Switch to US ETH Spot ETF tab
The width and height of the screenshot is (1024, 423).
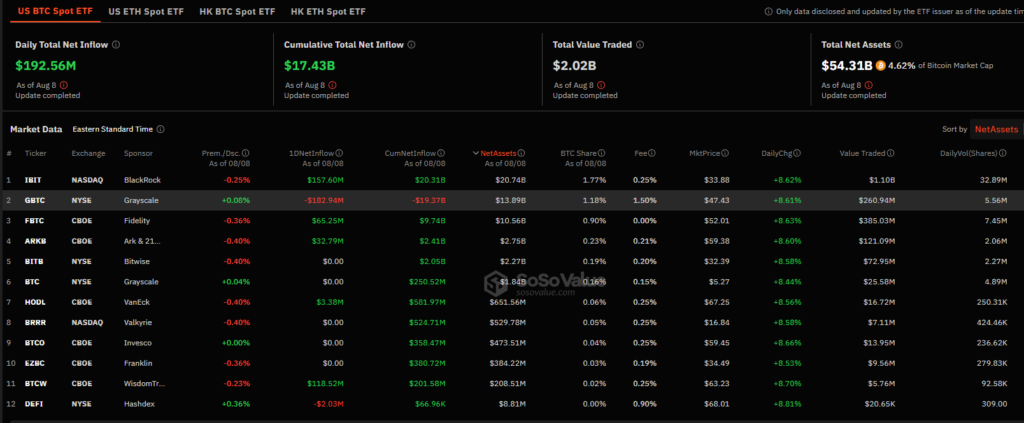click(x=146, y=12)
